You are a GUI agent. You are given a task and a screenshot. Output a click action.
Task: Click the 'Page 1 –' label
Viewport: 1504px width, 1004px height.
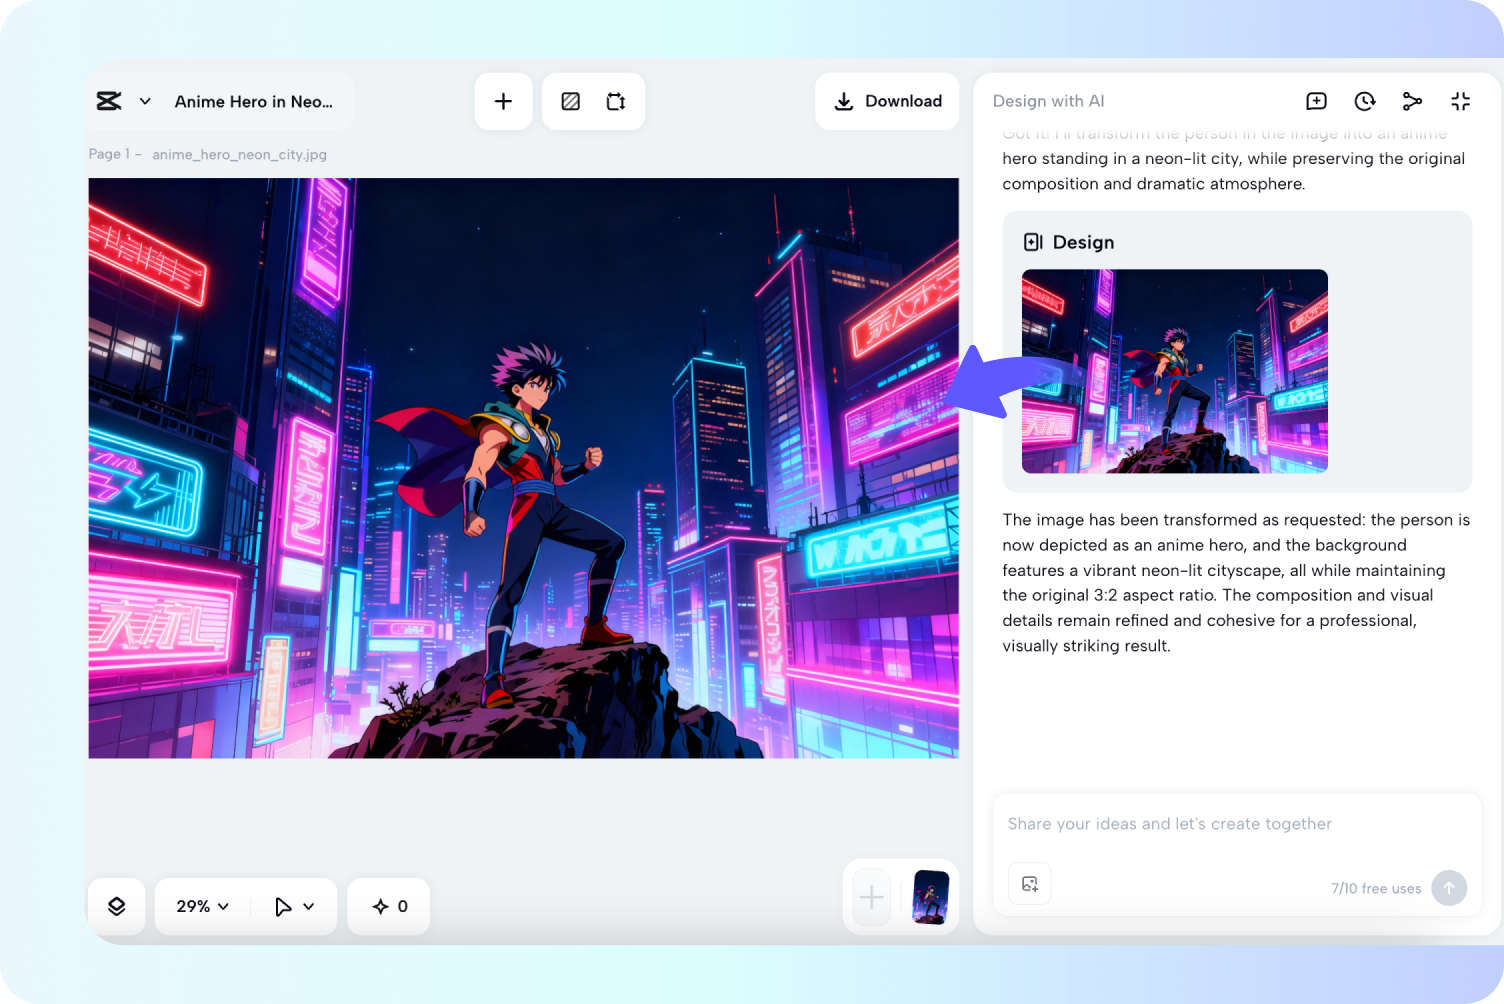point(115,154)
